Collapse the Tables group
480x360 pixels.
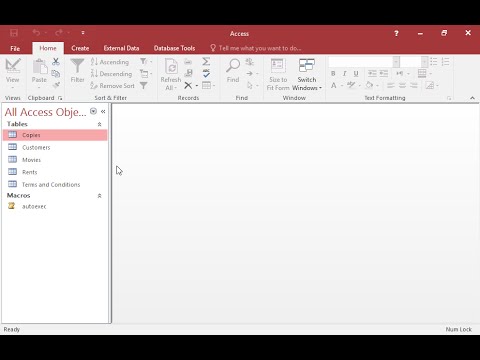99,124
